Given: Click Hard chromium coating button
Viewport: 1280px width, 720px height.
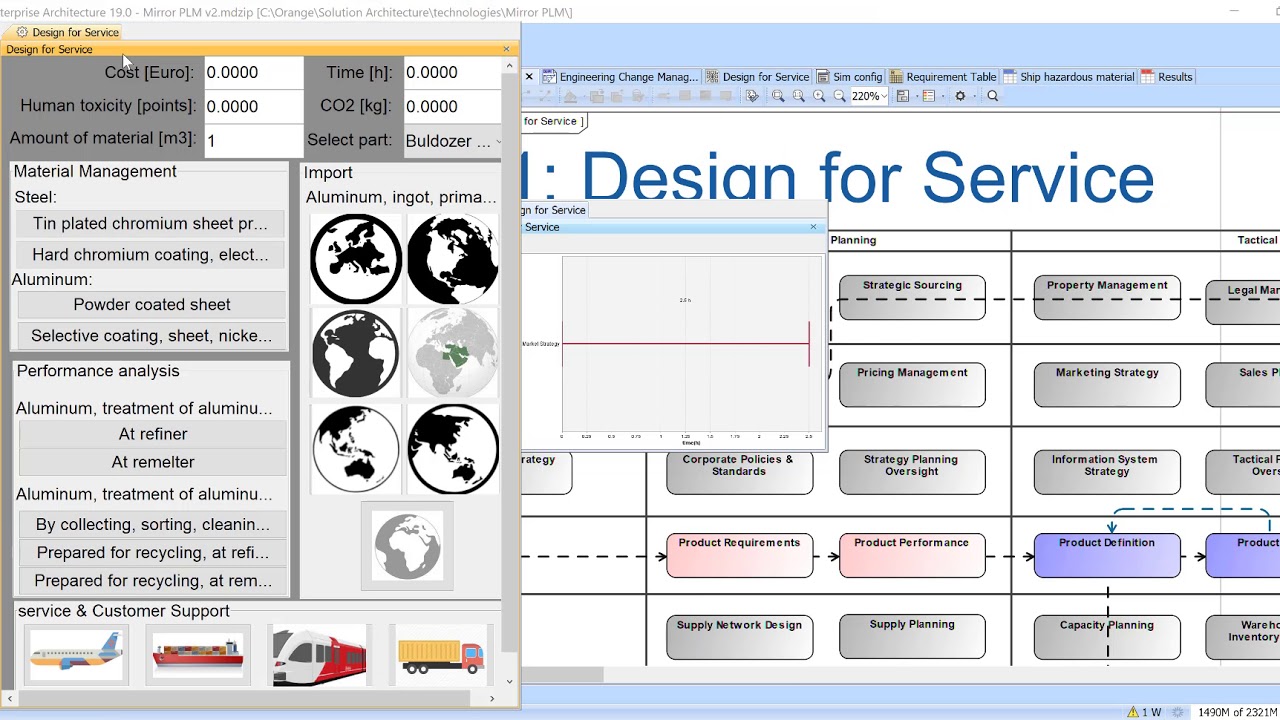Looking at the screenshot, I should click(152, 254).
